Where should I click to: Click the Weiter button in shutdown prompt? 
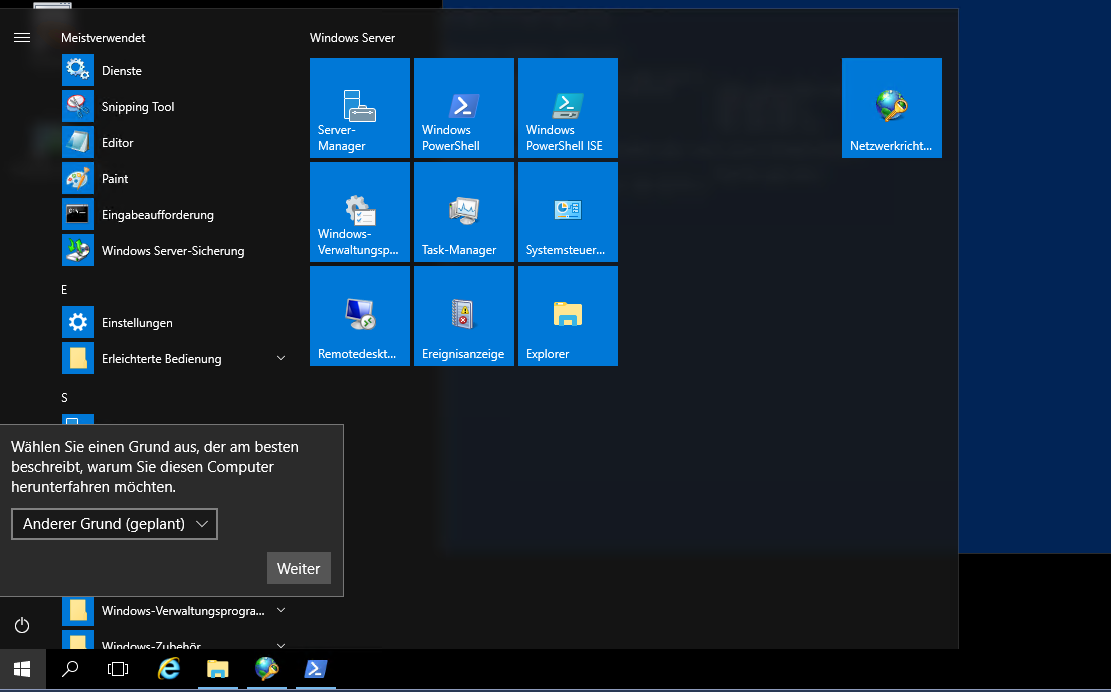coord(298,569)
